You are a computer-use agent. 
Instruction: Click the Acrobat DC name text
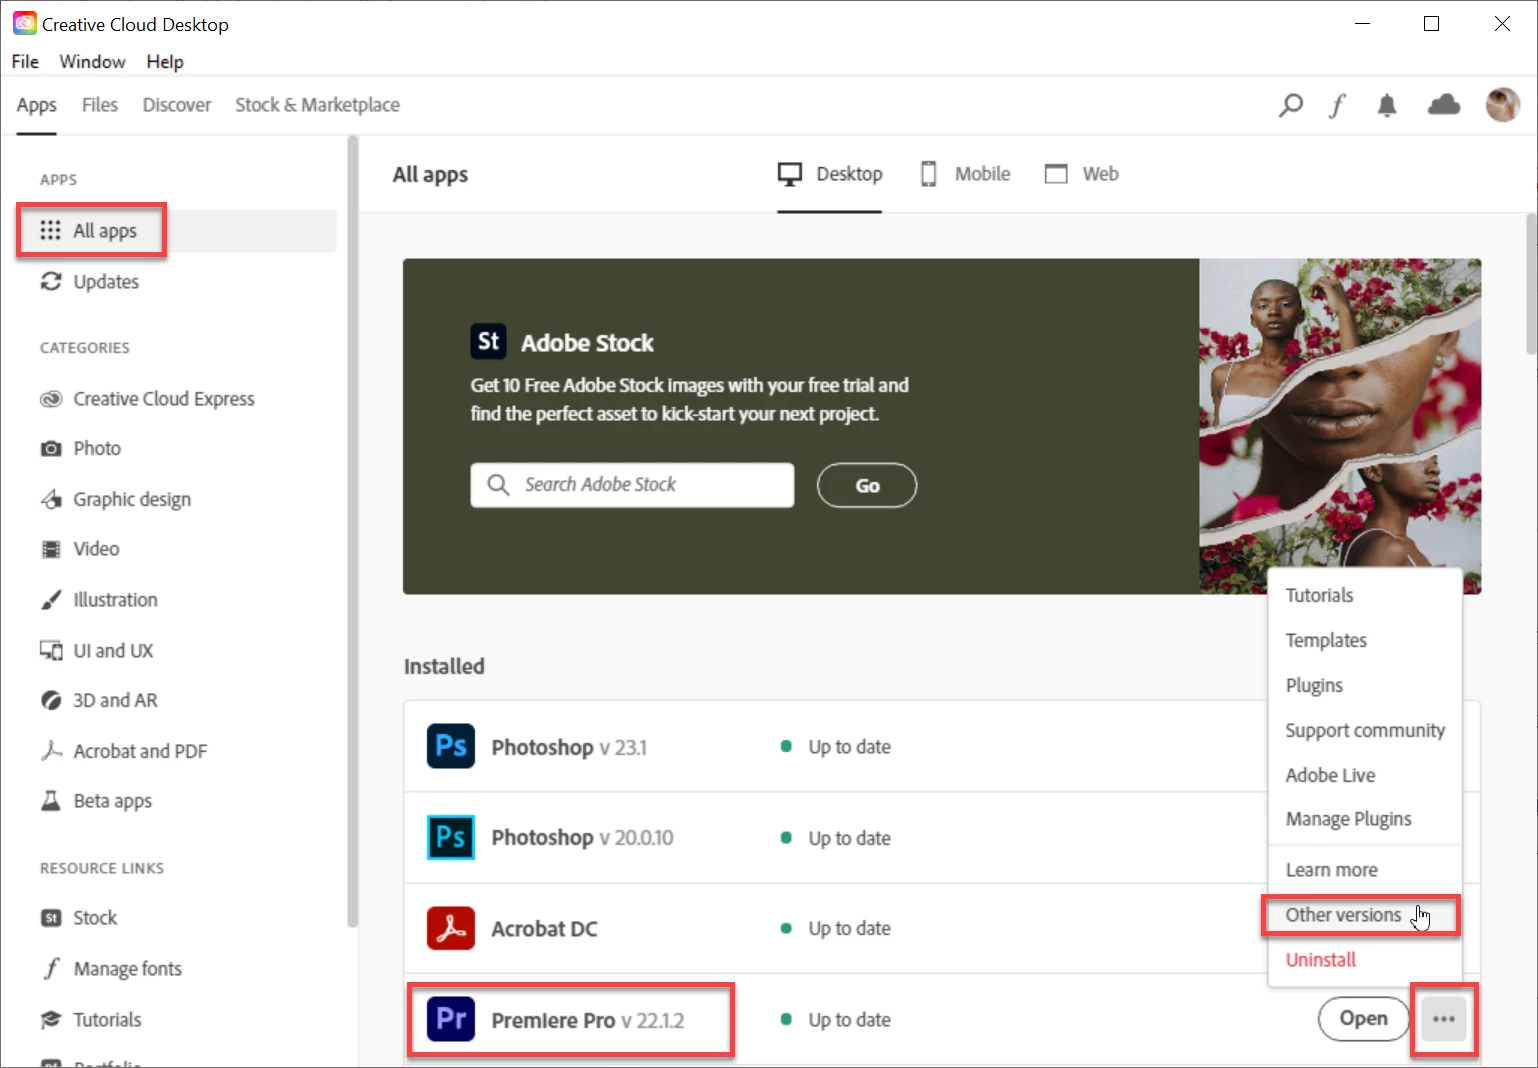point(544,929)
